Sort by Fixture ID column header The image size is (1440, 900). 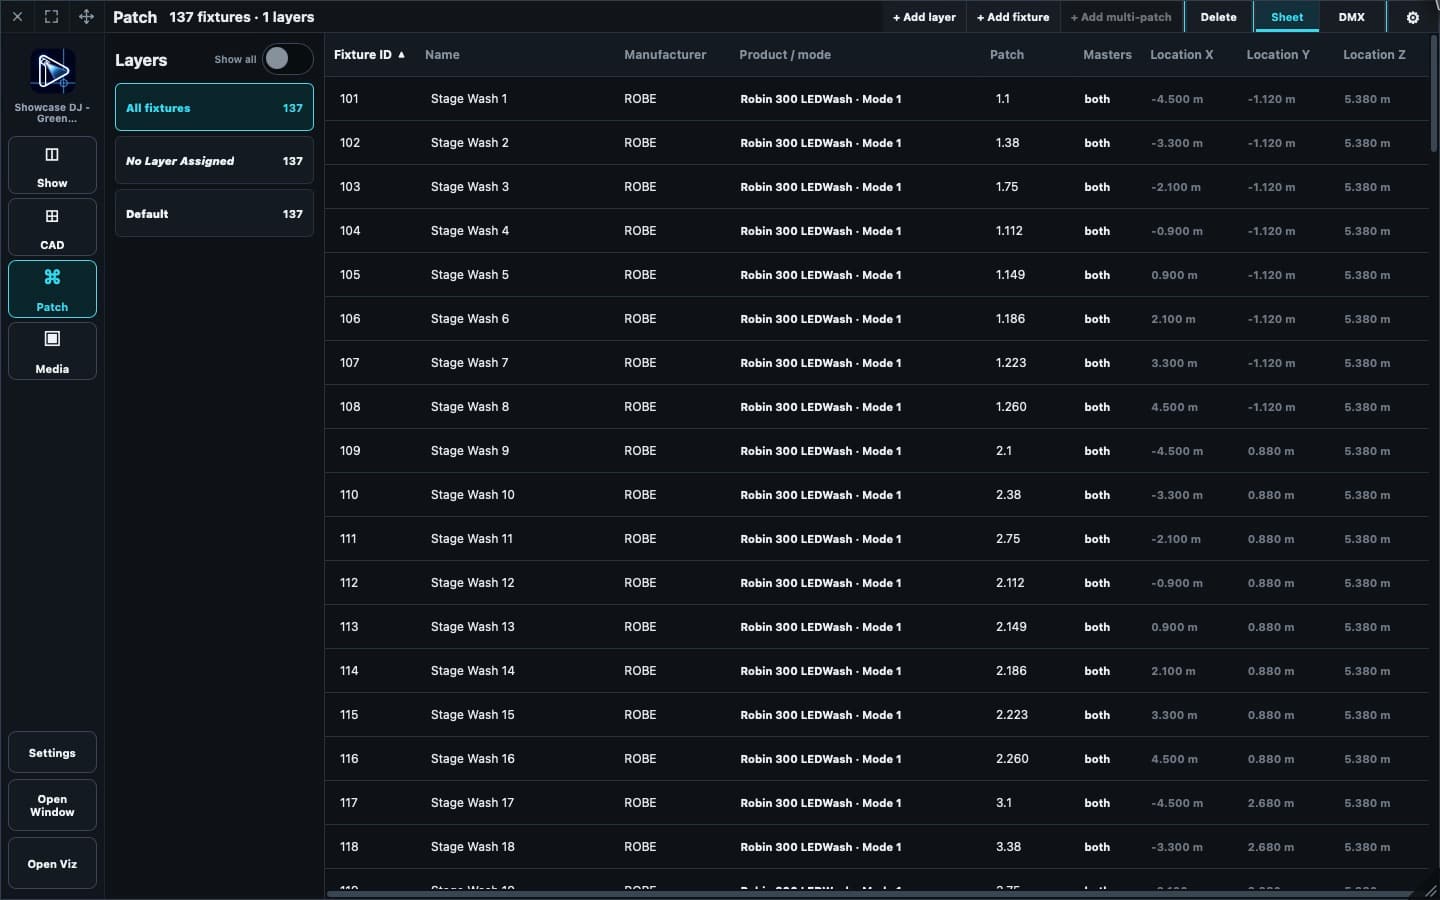coord(369,55)
